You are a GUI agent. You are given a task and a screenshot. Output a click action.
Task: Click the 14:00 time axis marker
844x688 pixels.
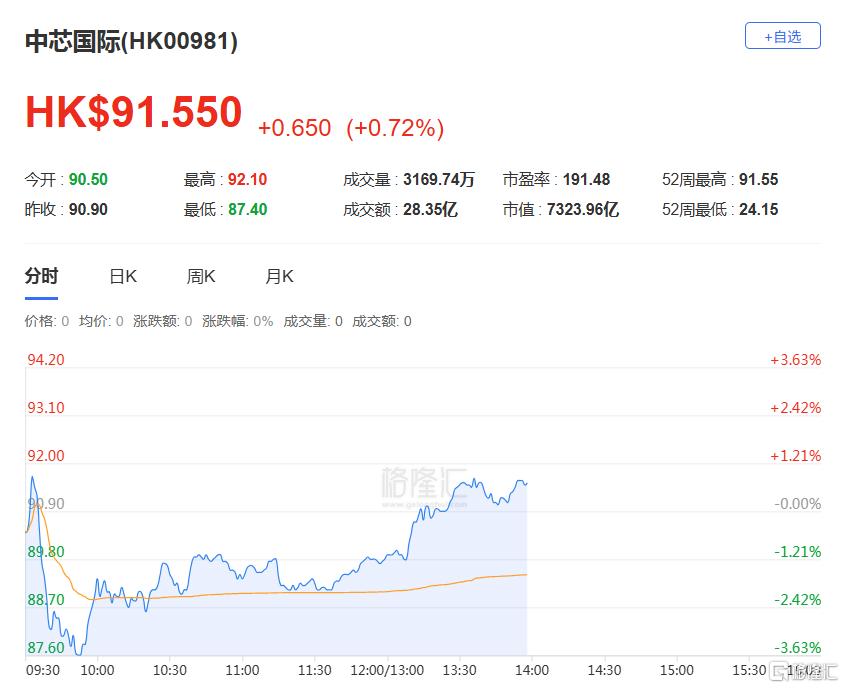pyautogui.click(x=530, y=670)
